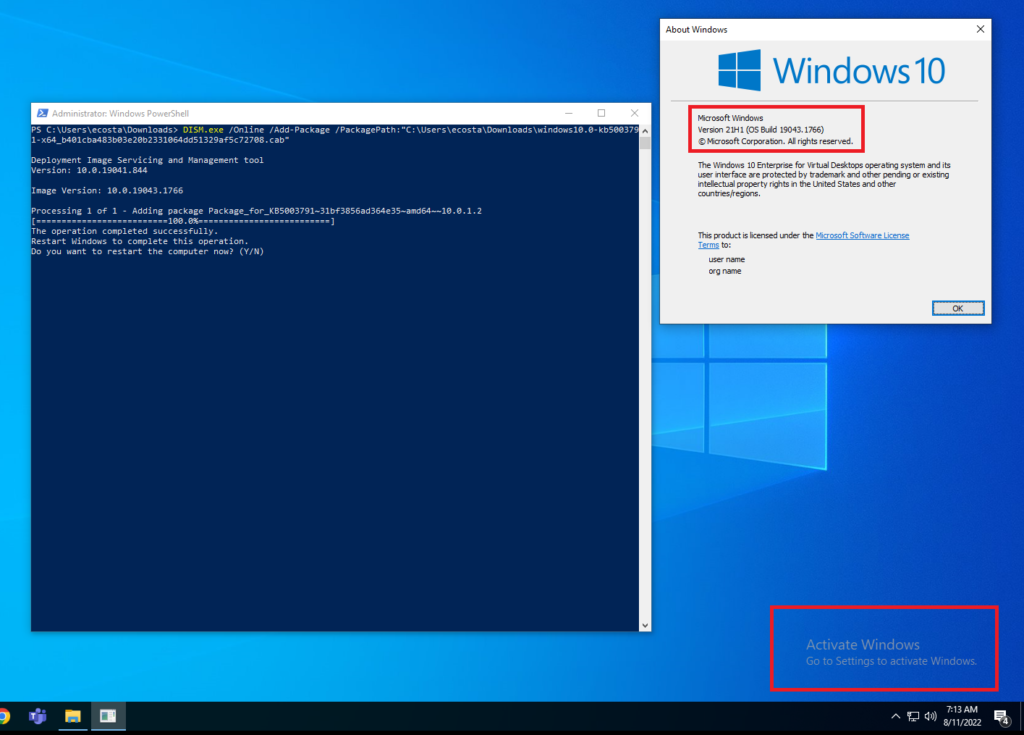
Task: Open Microsoft Teams from the taskbar
Action: (38, 717)
